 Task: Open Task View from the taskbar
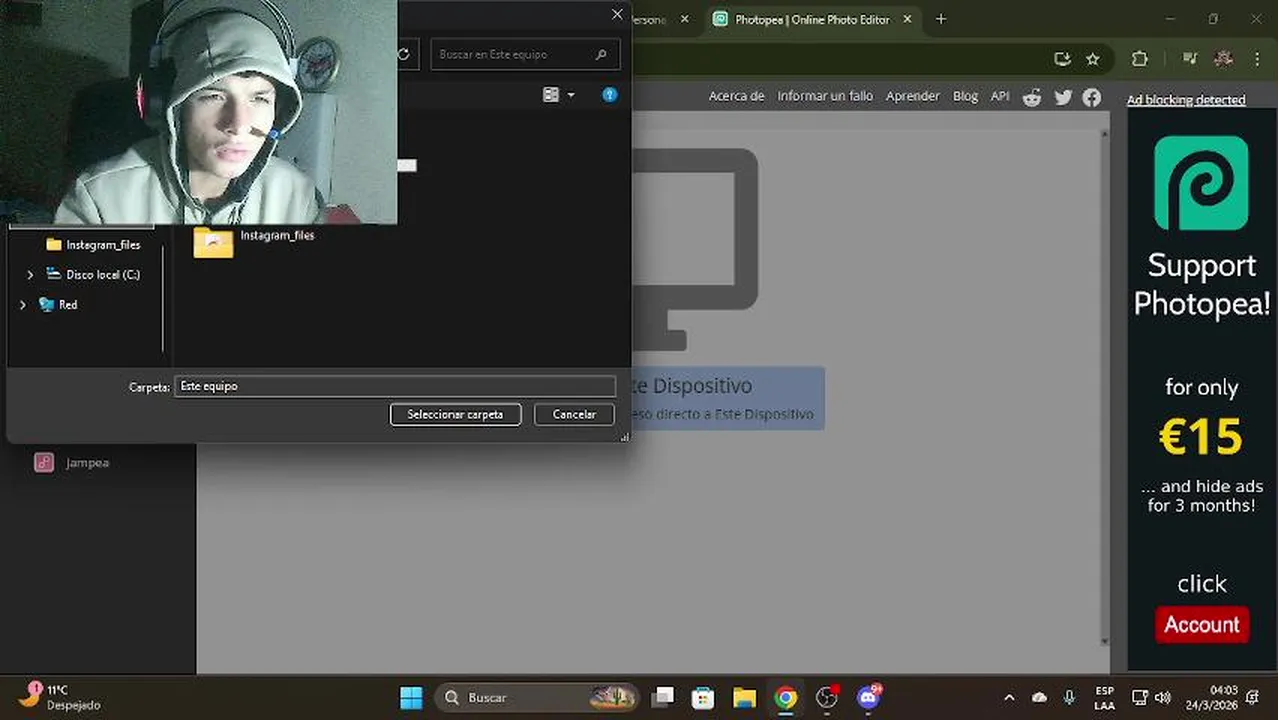coord(662,697)
